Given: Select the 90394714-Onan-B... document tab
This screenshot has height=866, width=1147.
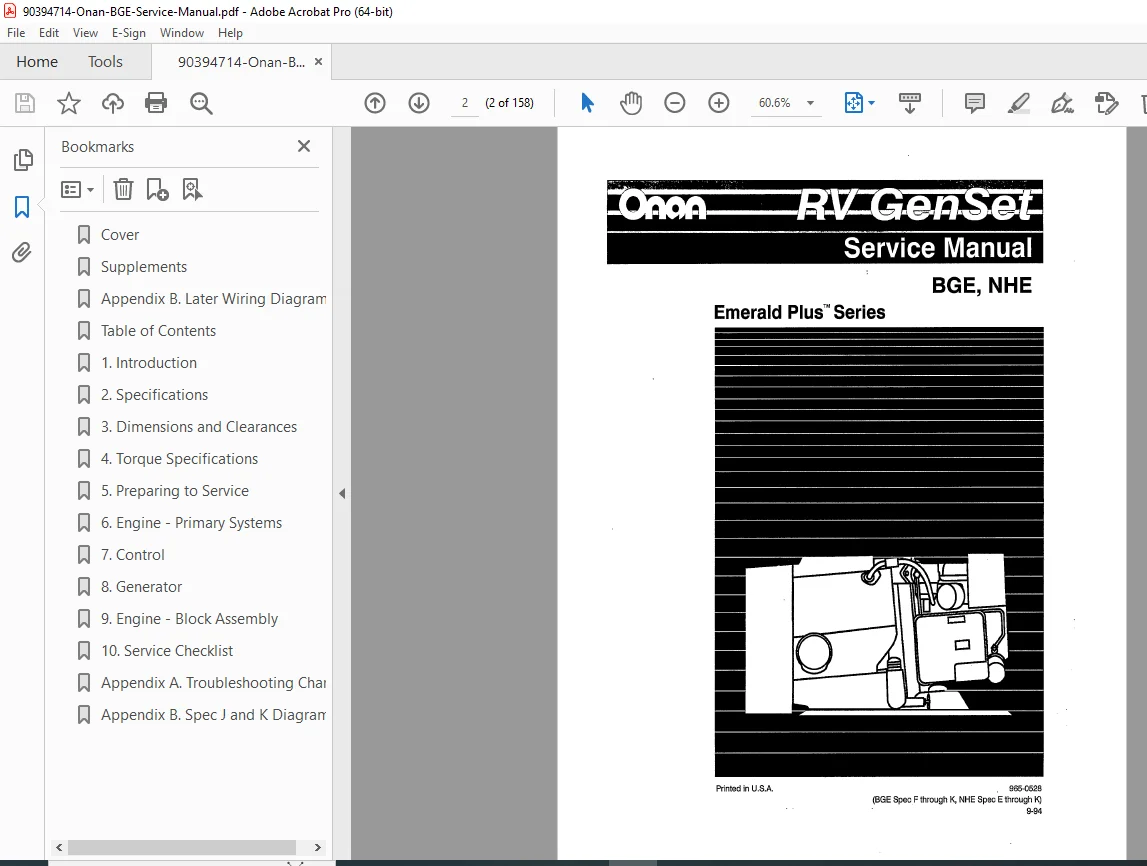Looking at the screenshot, I should [241, 62].
